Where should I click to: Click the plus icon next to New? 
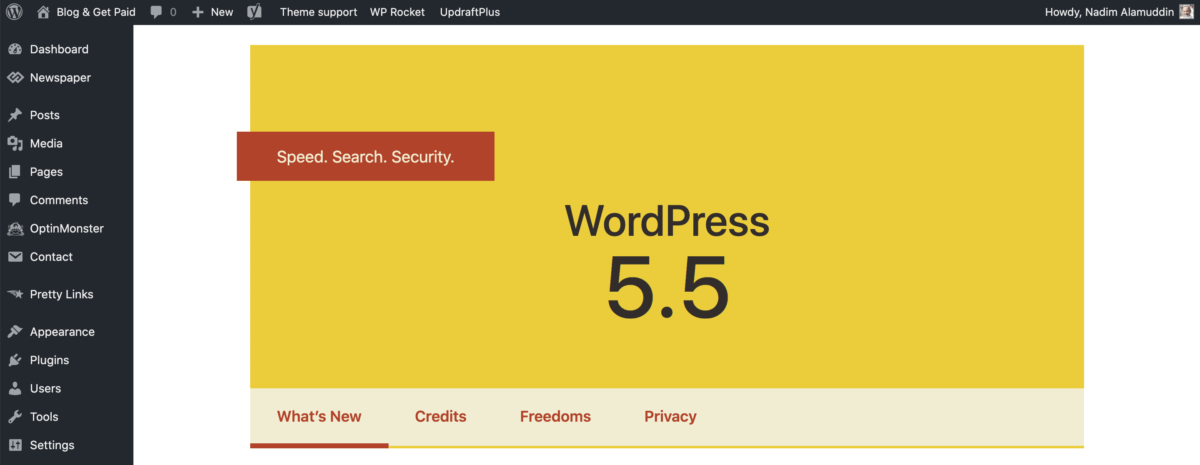[198, 12]
